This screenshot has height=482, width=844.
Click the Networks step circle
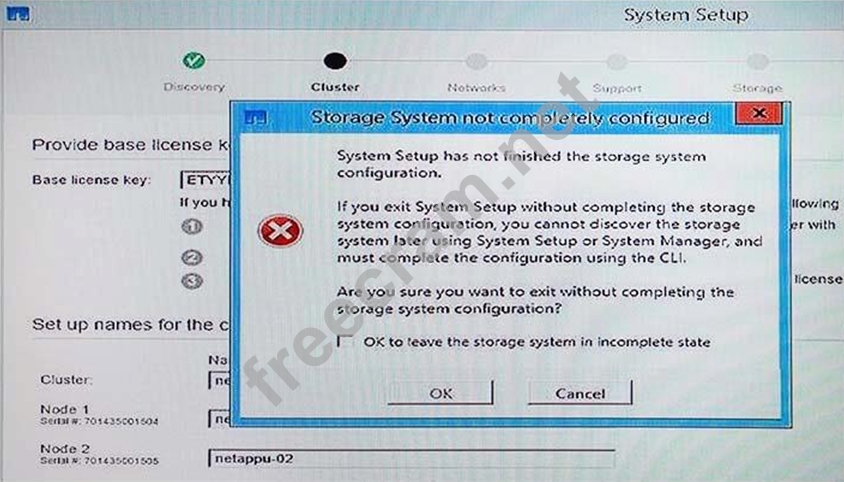(476, 61)
